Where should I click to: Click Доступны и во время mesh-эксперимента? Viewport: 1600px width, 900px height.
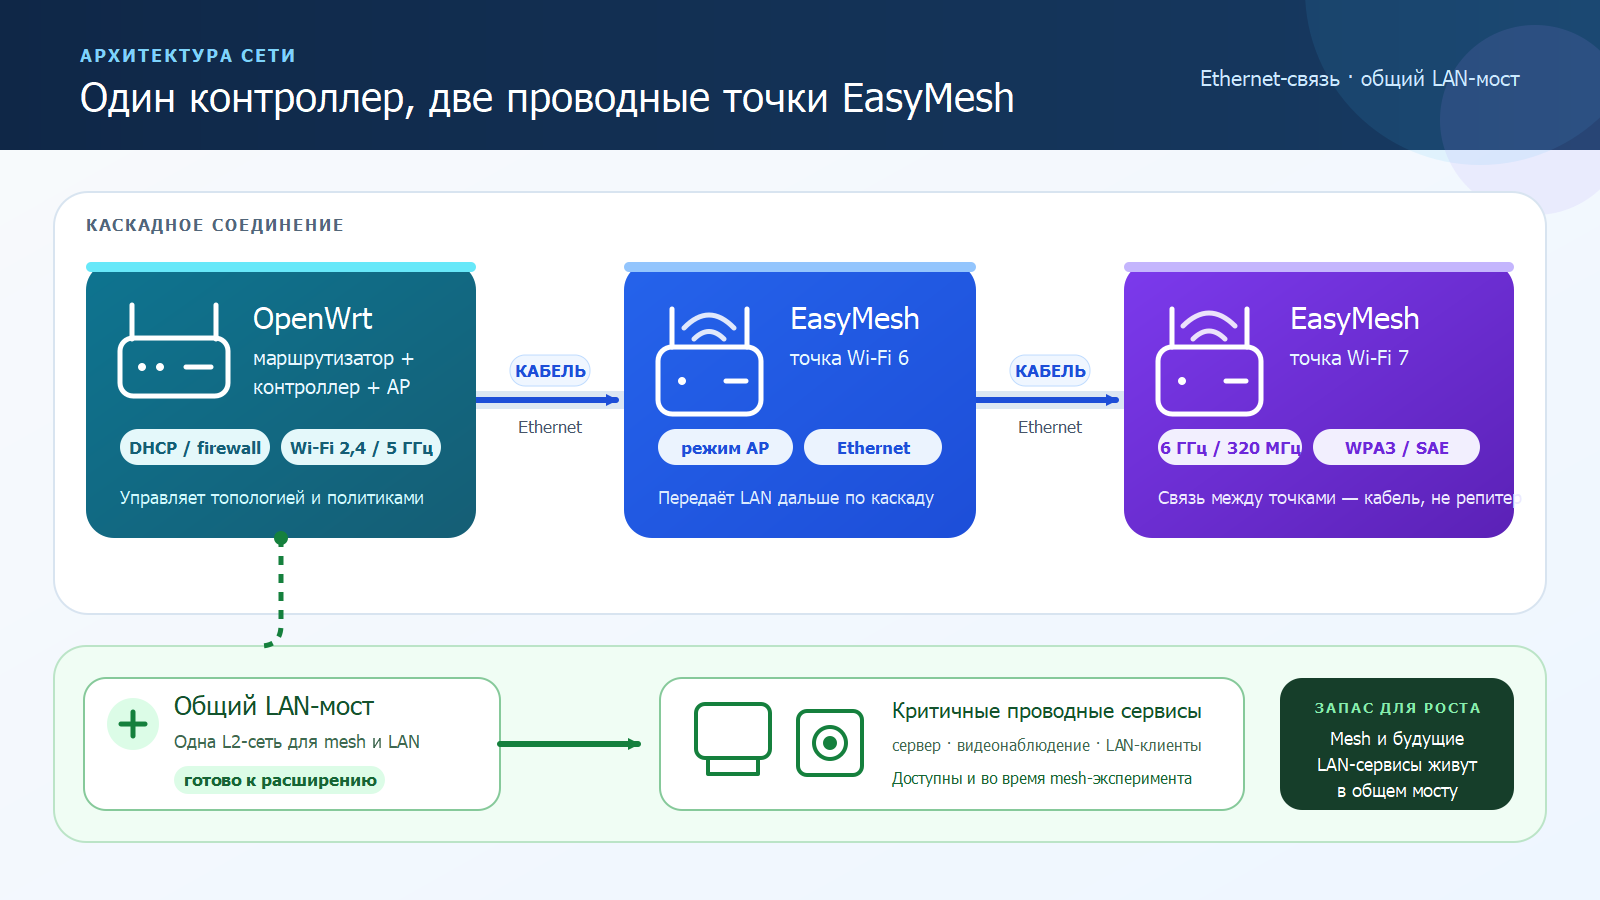pos(1042,779)
